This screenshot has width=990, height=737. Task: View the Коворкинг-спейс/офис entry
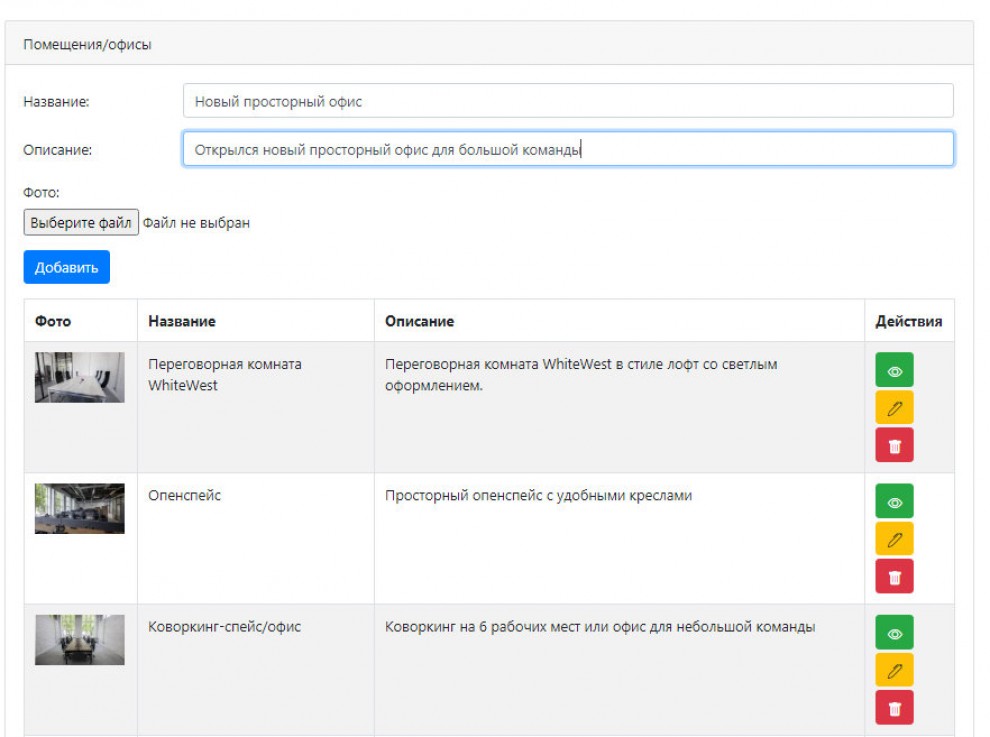(894, 633)
